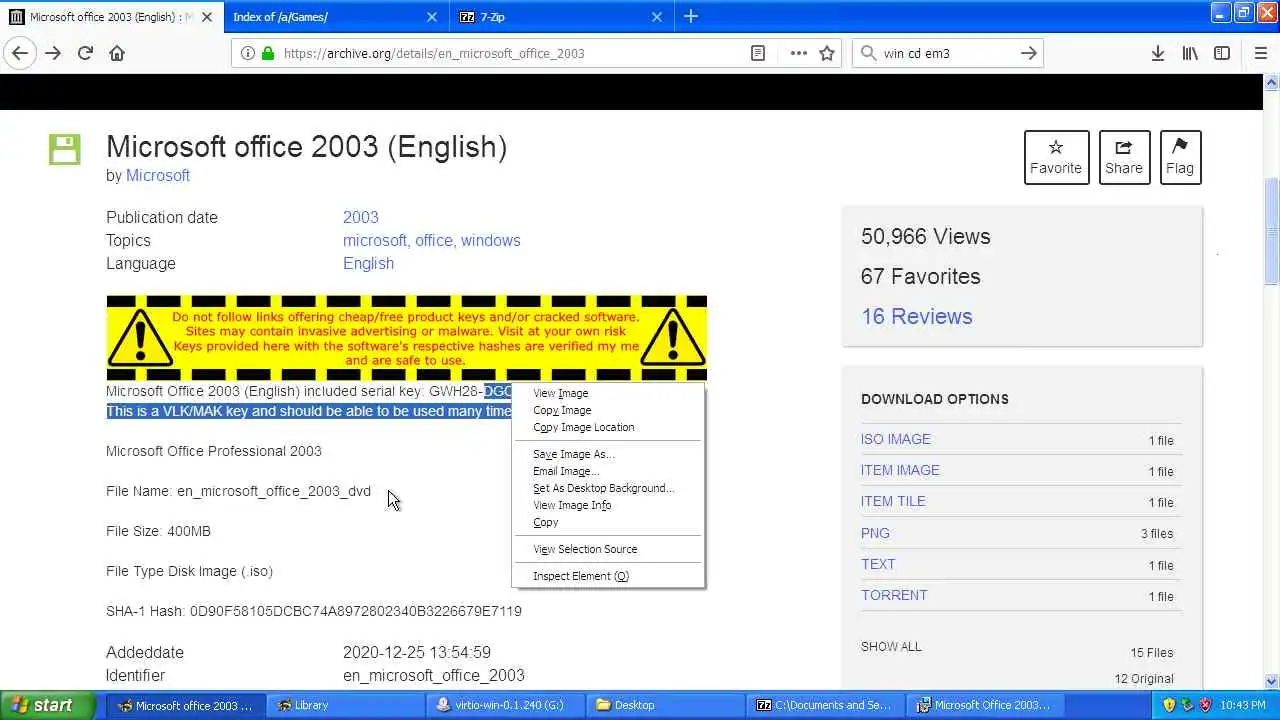Open Firefox hamburger menu
The height and width of the screenshot is (720, 1280).
pyautogui.click(x=1260, y=53)
